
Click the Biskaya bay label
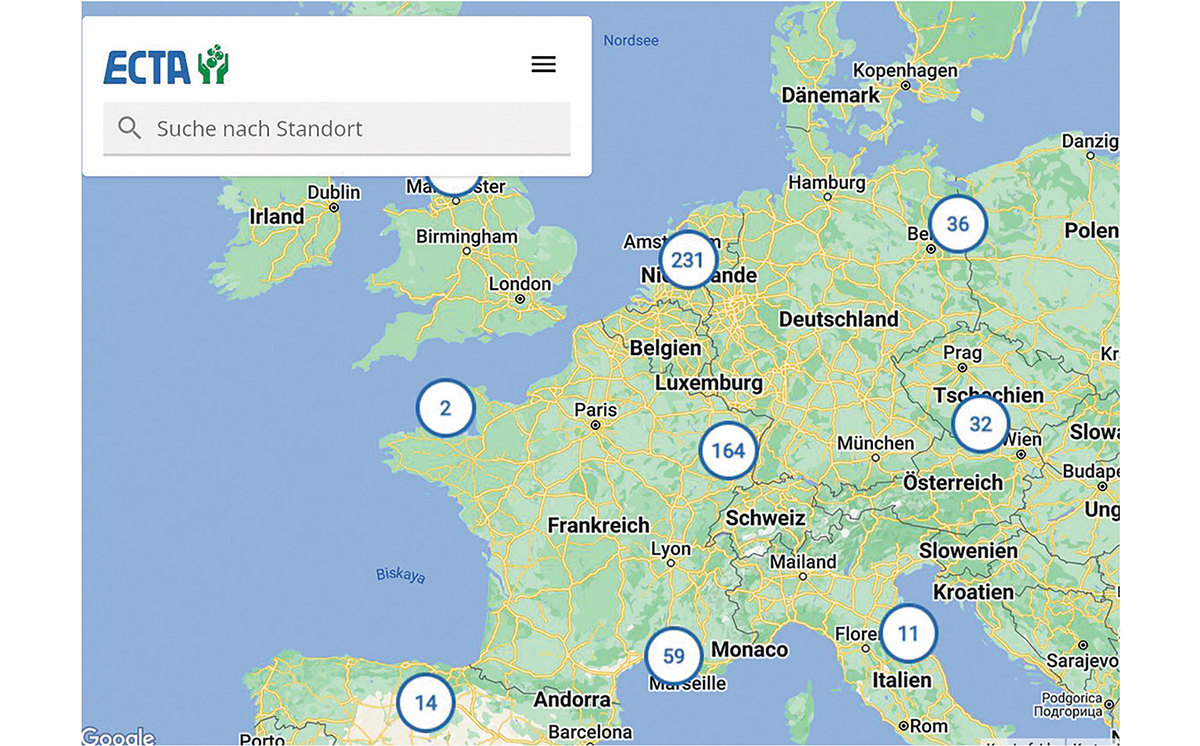point(401,575)
